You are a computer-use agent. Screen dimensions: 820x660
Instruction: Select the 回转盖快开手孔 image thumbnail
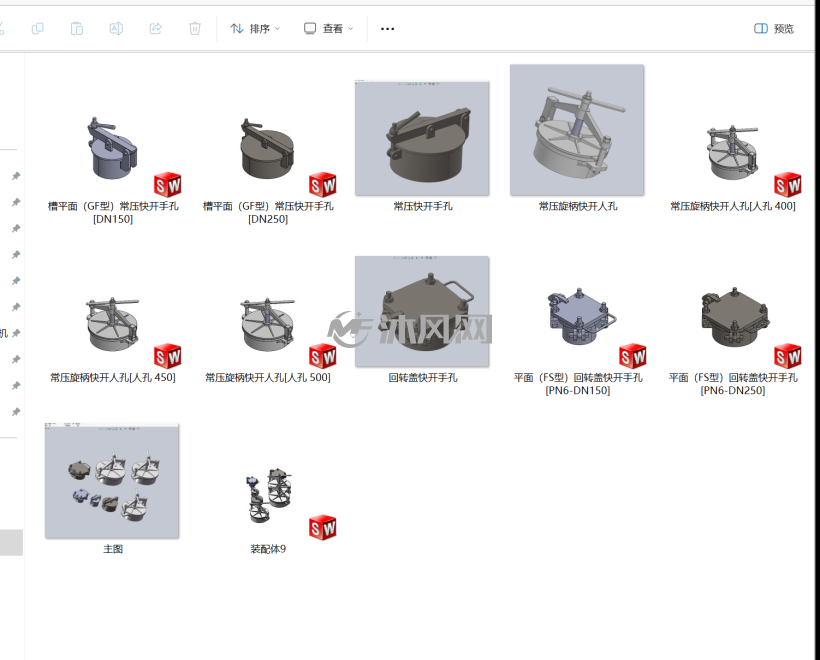pyautogui.click(x=422, y=312)
